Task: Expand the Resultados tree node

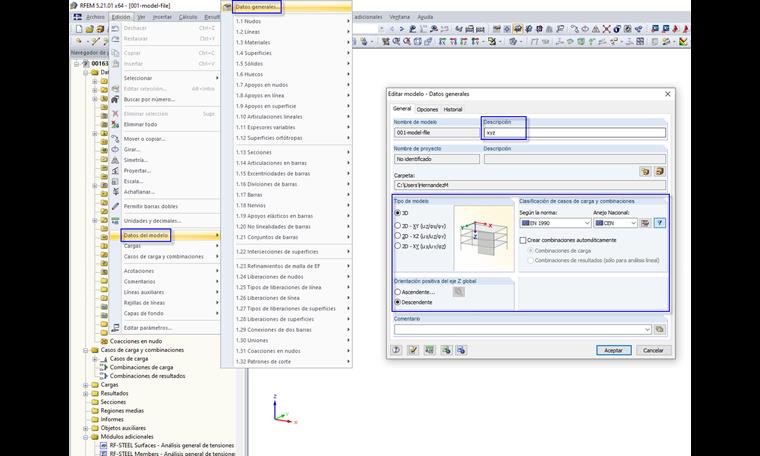Action: tap(85, 393)
